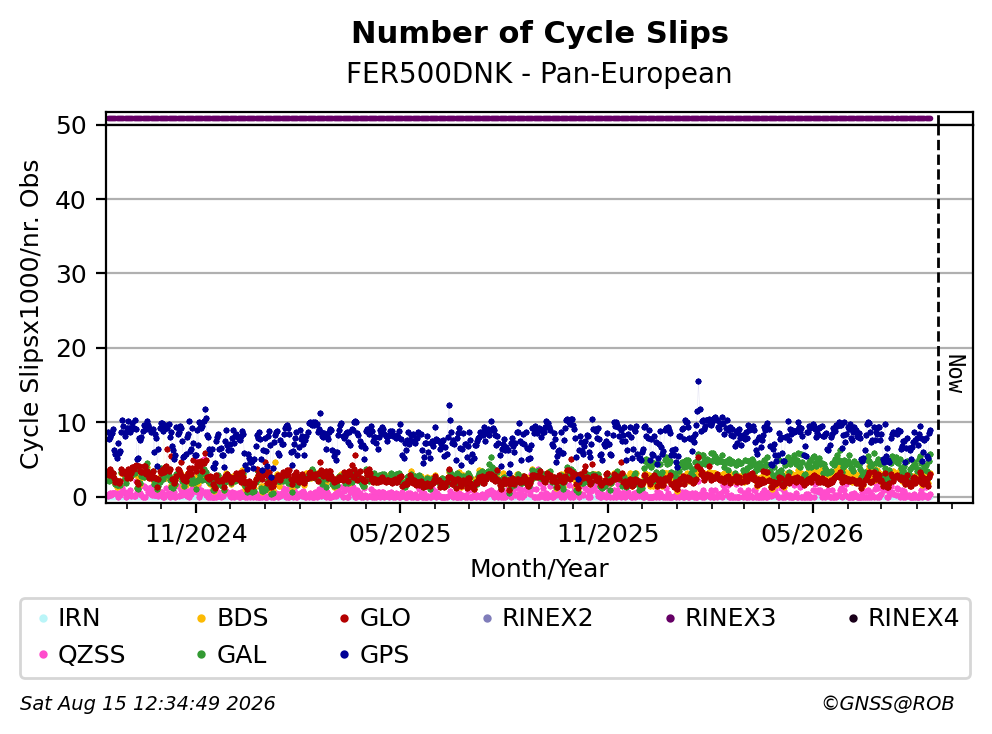The width and height of the screenshot is (992, 734).
Task: Click the 11/2025 x-axis tick label
Action: tap(607, 534)
